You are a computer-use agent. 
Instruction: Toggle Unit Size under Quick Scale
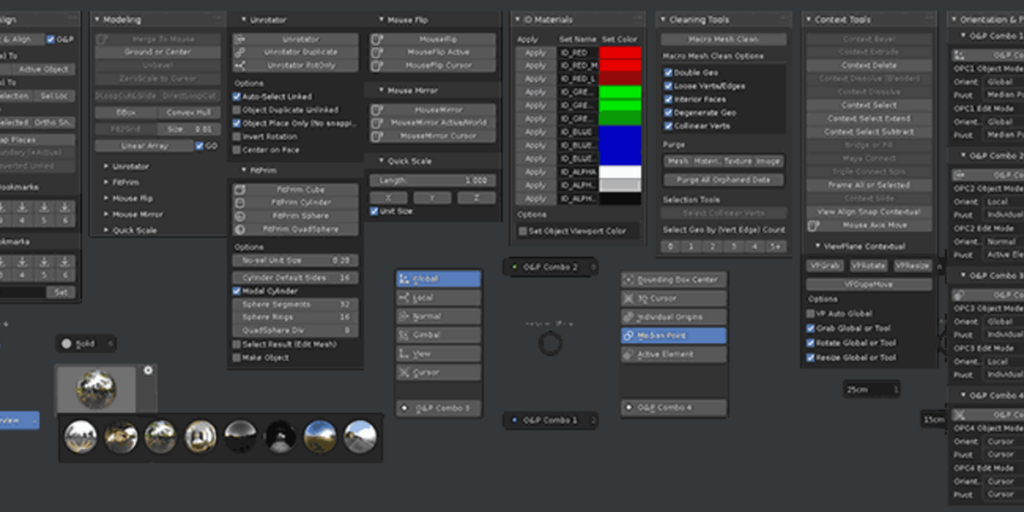coord(374,211)
